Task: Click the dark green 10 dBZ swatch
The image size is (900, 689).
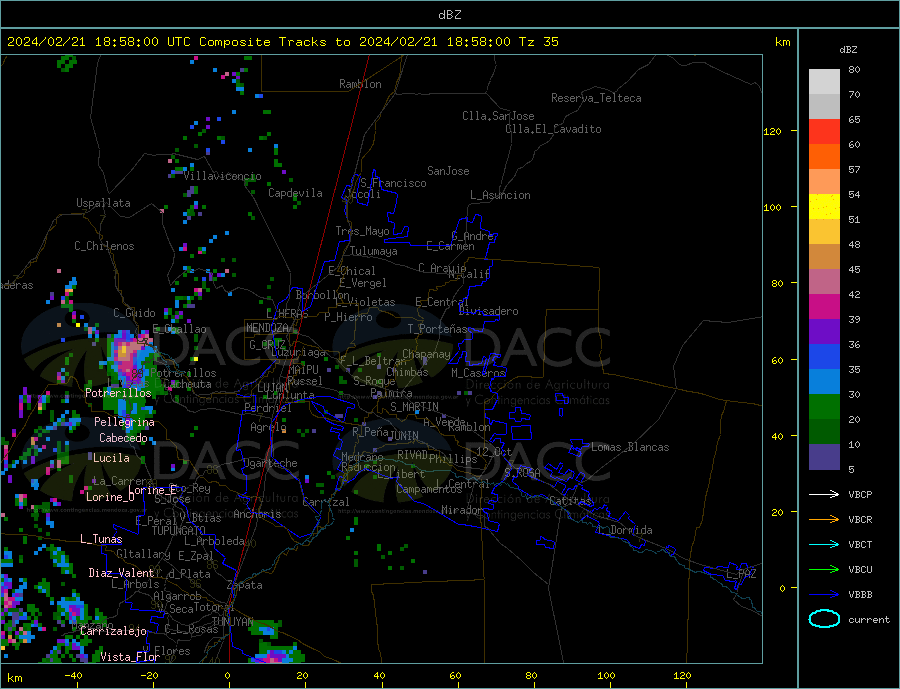Action: coord(824,431)
